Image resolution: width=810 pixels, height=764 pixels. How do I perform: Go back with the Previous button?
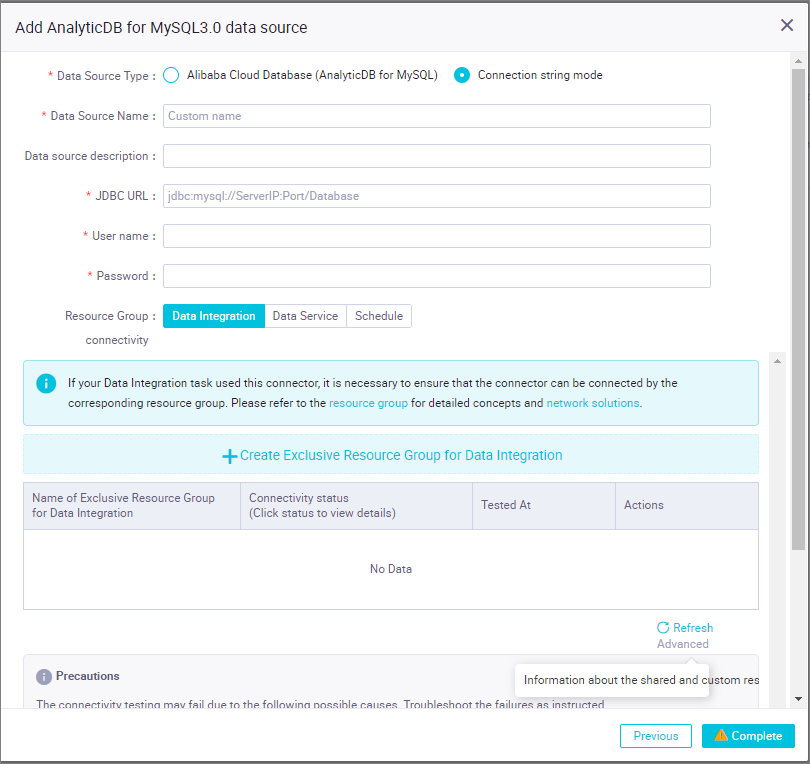tap(656, 736)
